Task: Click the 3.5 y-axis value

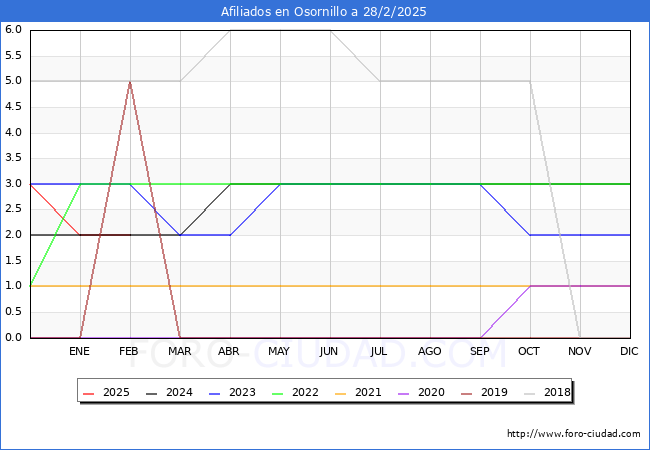Action: 13,158
